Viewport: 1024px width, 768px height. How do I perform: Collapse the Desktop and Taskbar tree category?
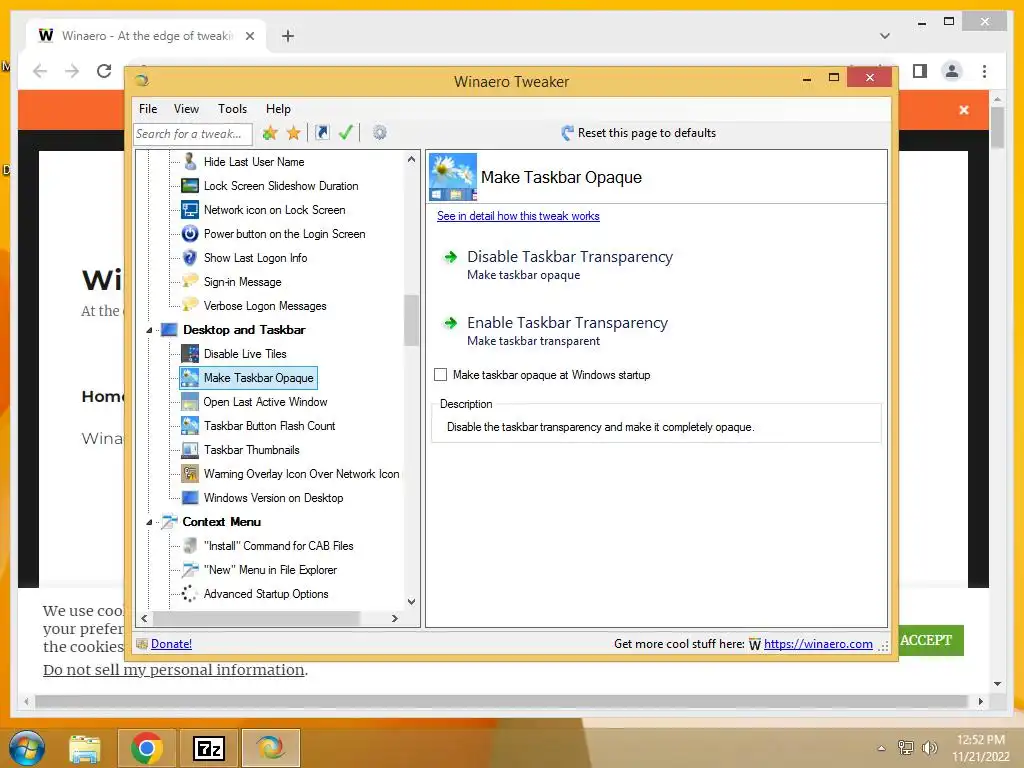149,330
